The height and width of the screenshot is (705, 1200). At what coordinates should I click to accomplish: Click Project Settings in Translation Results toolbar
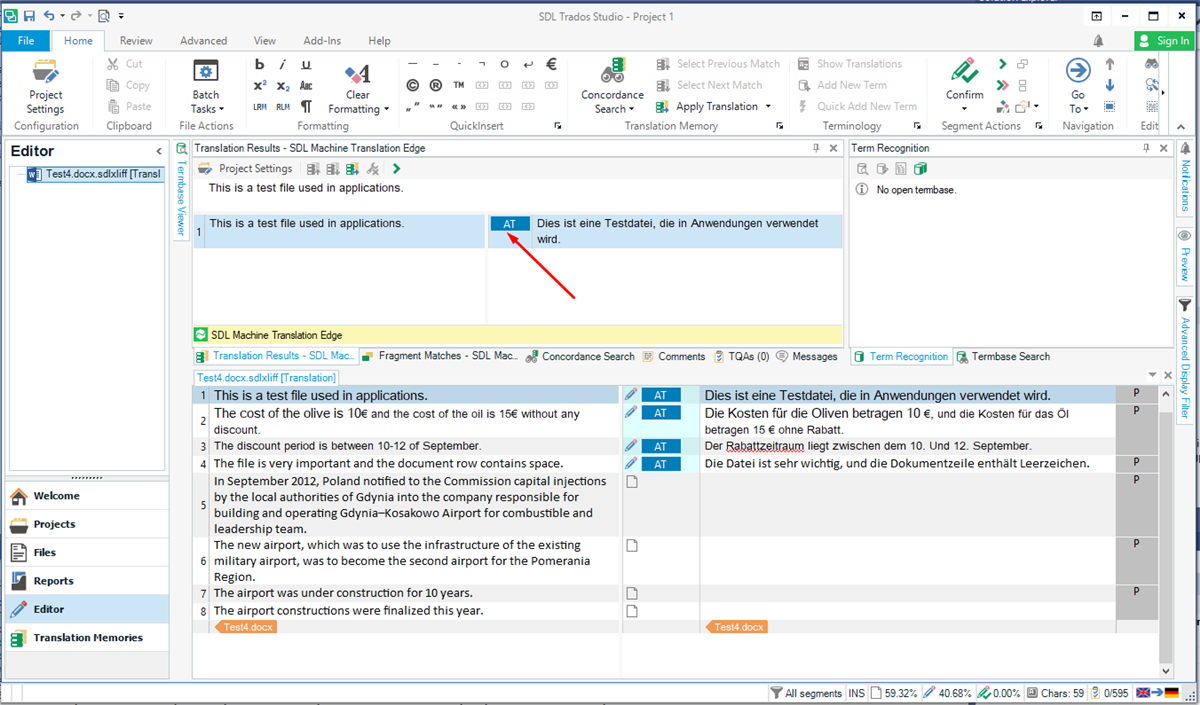[246, 169]
